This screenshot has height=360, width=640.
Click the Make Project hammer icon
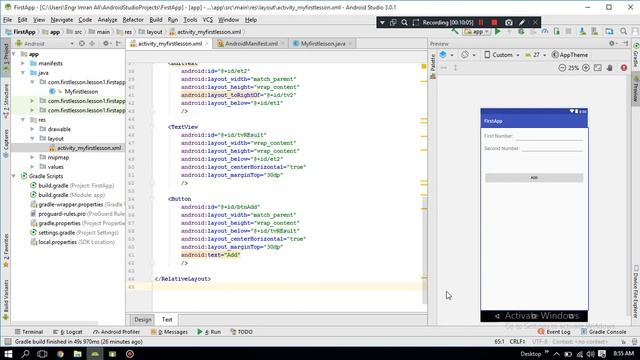pos(455,32)
